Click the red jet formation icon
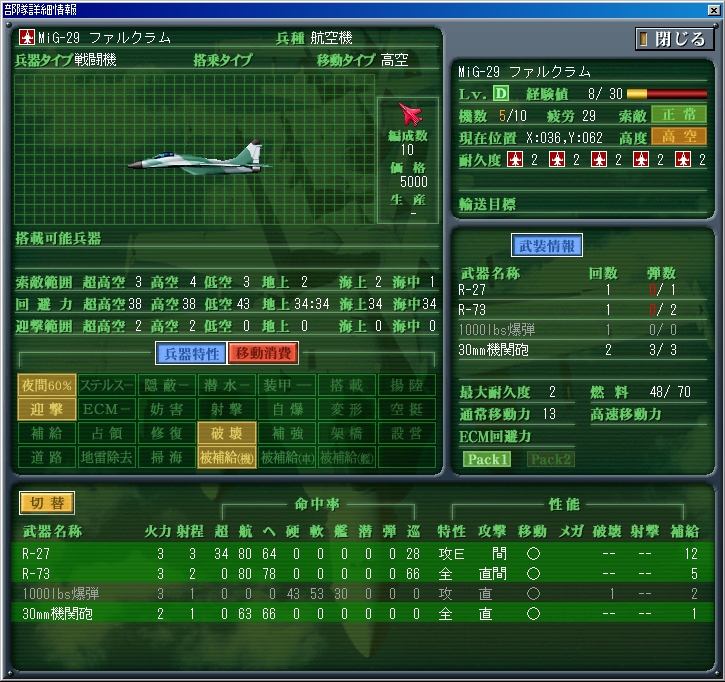The height and width of the screenshot is (682, 725). [410, 114]
